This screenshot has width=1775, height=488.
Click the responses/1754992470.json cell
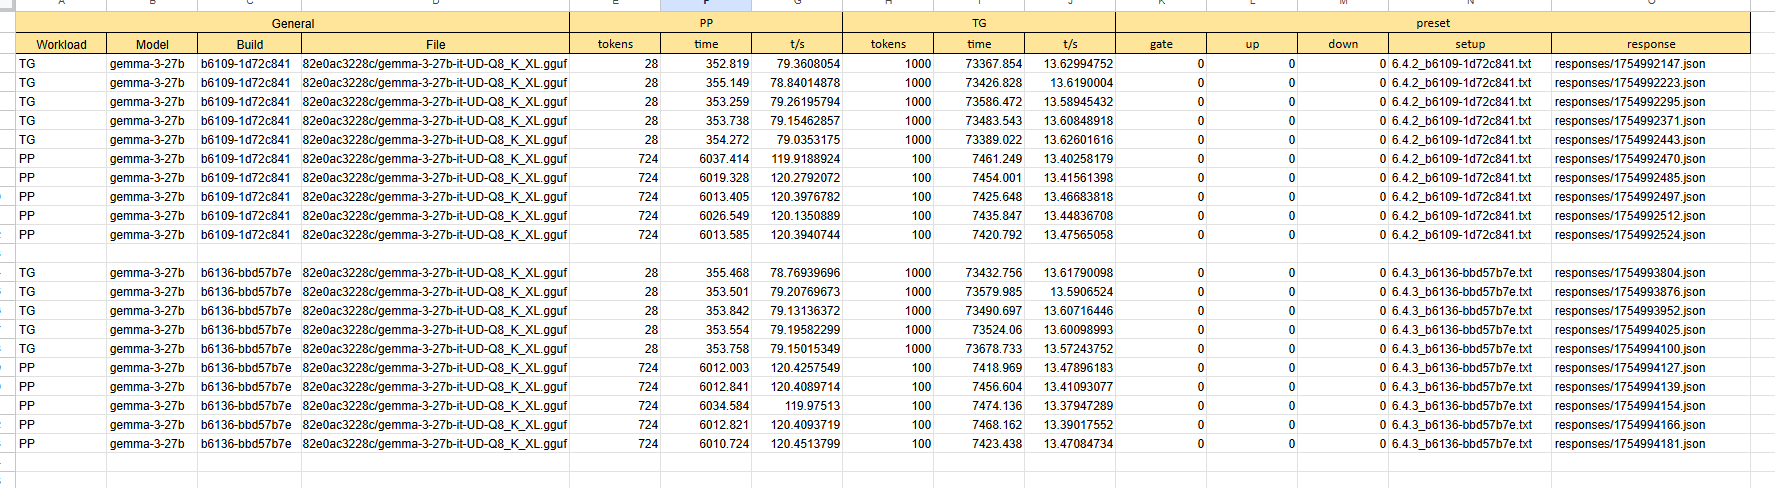[1651, 158]
